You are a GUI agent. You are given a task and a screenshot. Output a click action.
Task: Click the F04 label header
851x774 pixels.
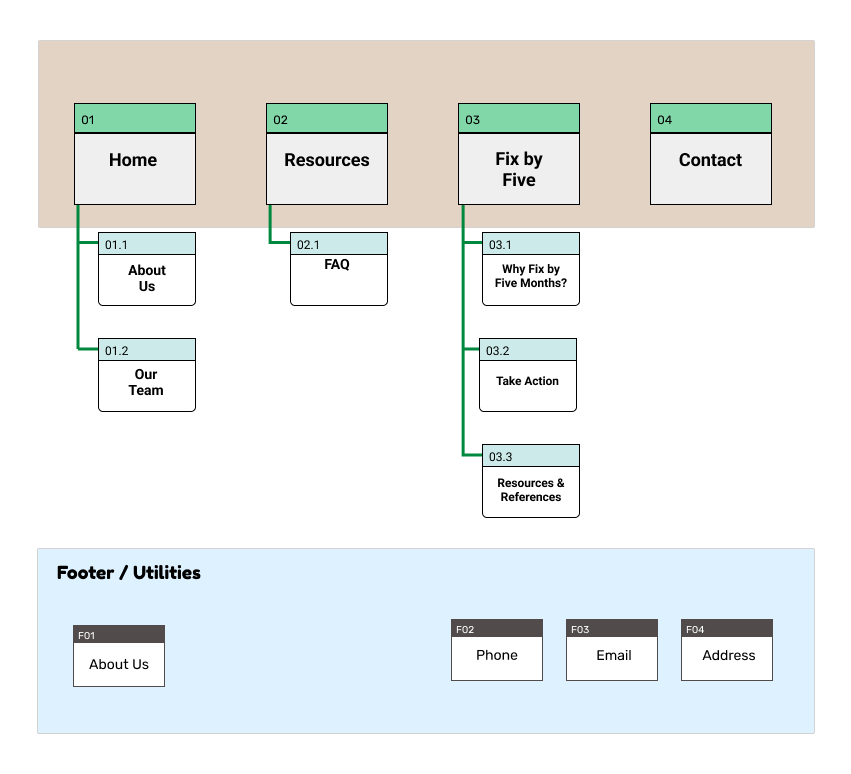click(727, 629)
